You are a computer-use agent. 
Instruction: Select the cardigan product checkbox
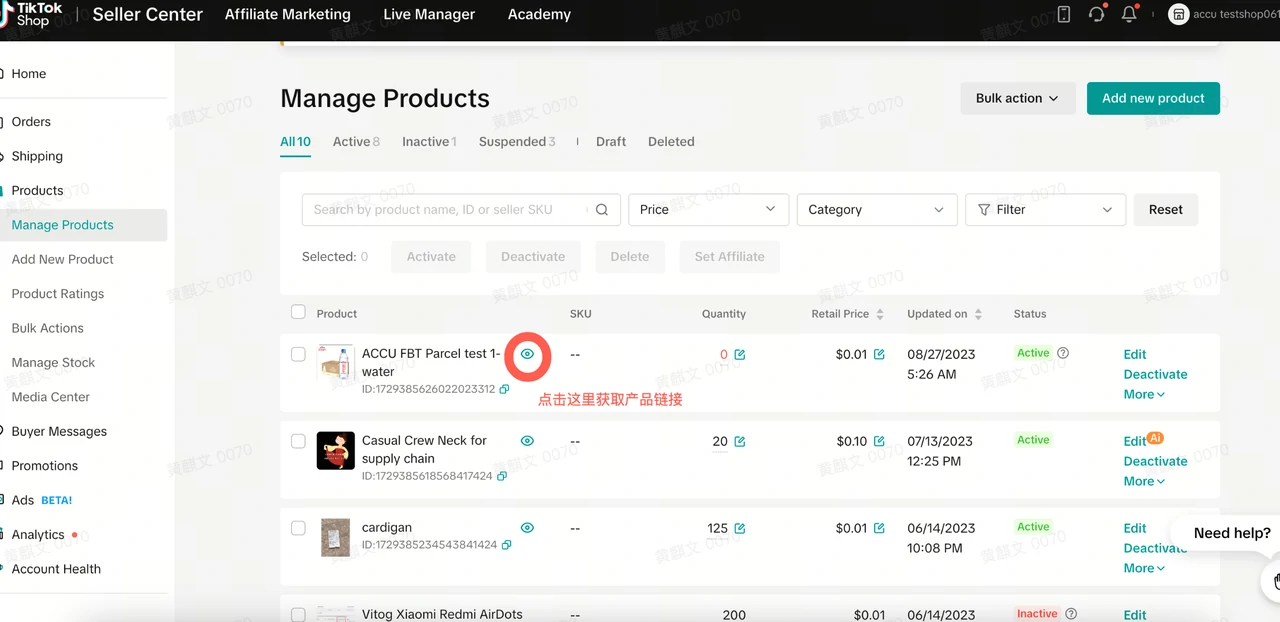coord(298,528)
